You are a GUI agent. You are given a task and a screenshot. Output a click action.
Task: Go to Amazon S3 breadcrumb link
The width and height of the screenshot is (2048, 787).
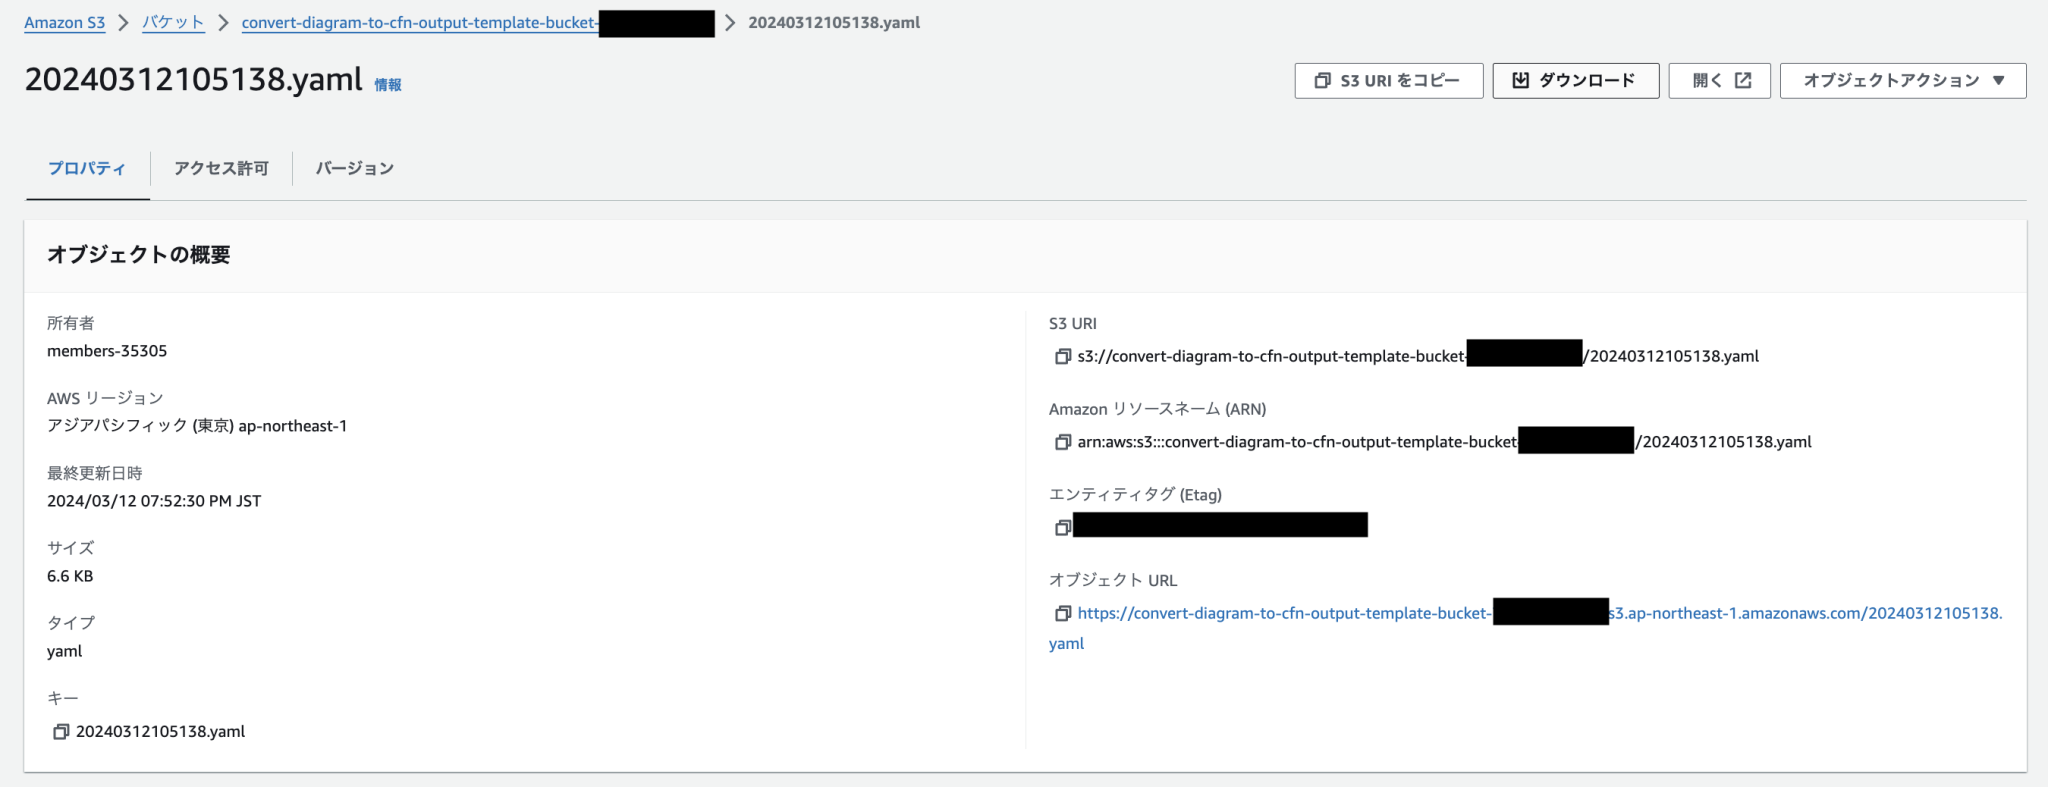(64, 23)
